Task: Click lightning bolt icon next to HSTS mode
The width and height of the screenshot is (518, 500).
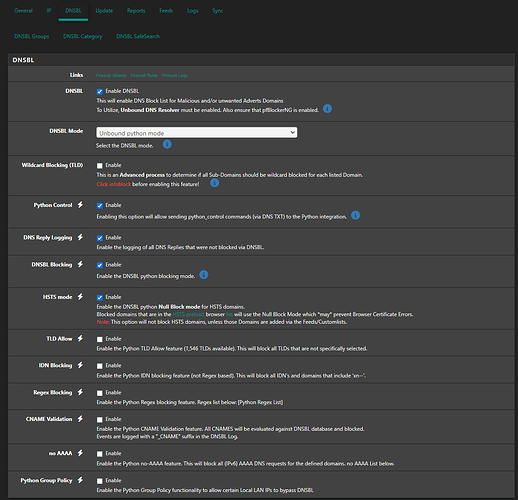Action: [80, 297]
